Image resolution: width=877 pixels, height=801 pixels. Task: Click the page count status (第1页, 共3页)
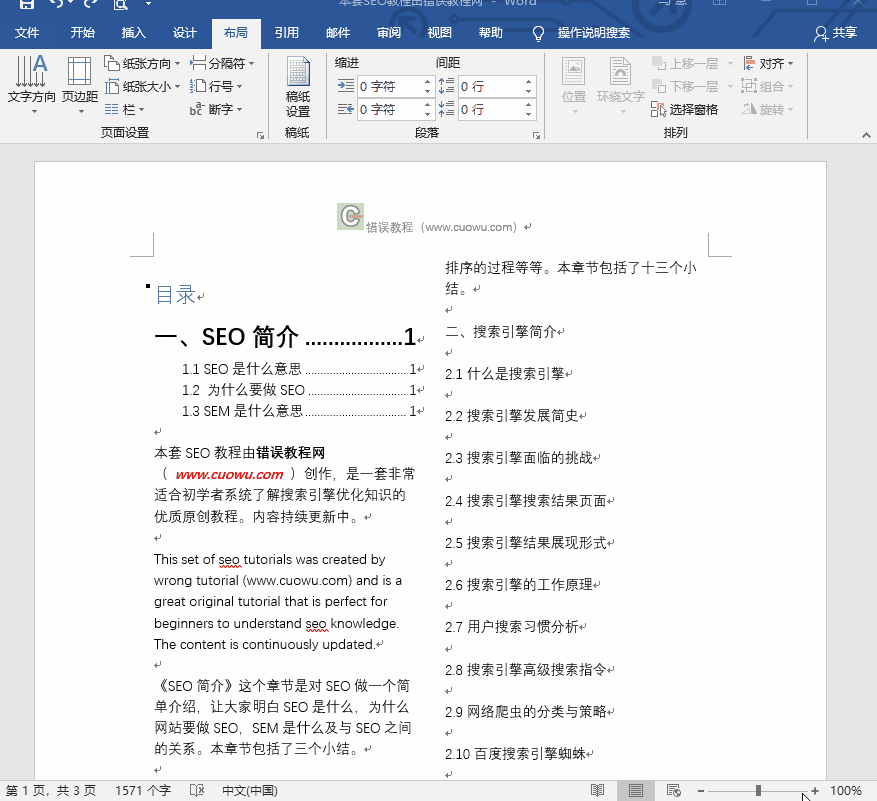click(51, 790)
